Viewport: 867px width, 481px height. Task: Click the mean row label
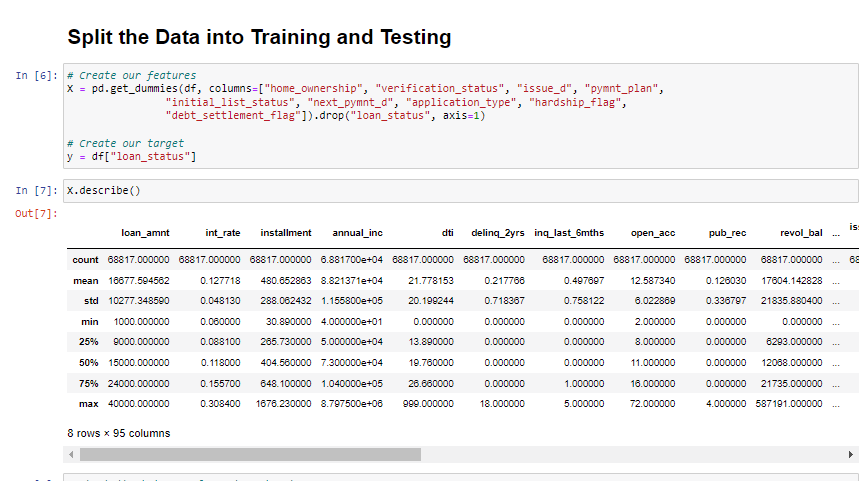pyautogui.click(x=86, y=281)
